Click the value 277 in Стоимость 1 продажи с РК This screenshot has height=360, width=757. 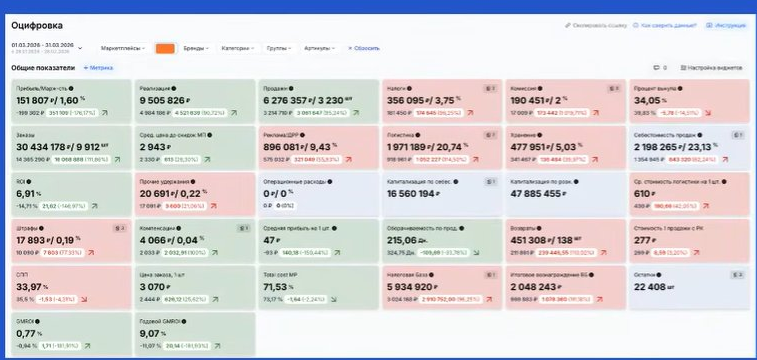tap(642, 240)
